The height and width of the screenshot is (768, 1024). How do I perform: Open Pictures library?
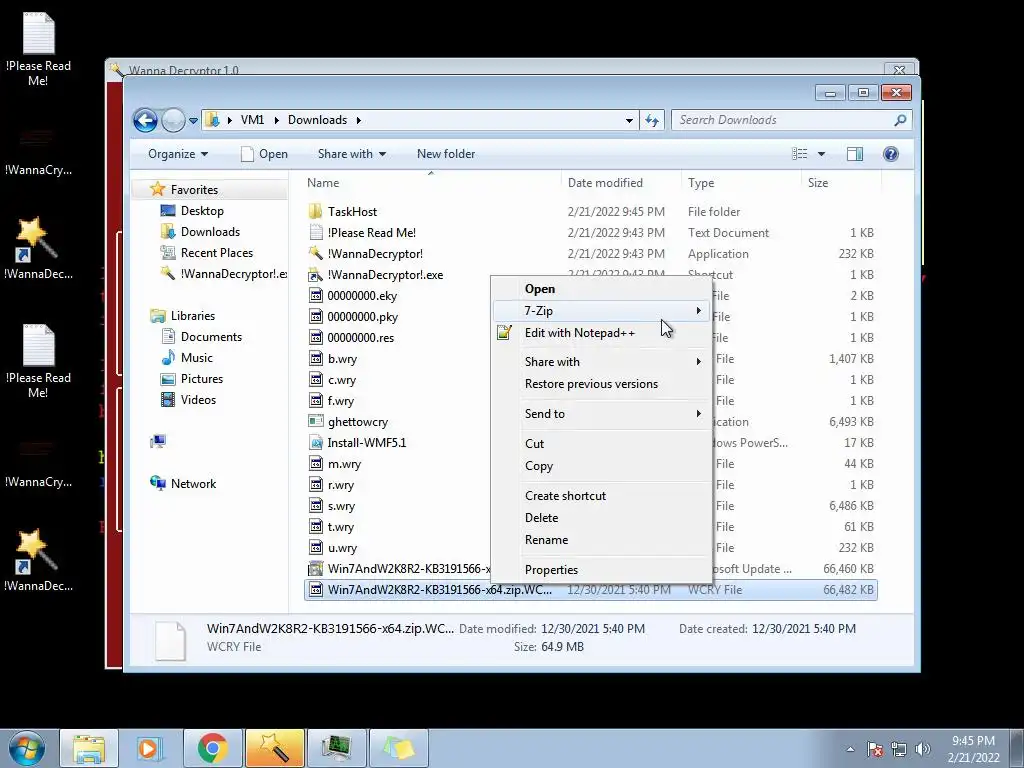pyautogui.click(x=202, y=379)
